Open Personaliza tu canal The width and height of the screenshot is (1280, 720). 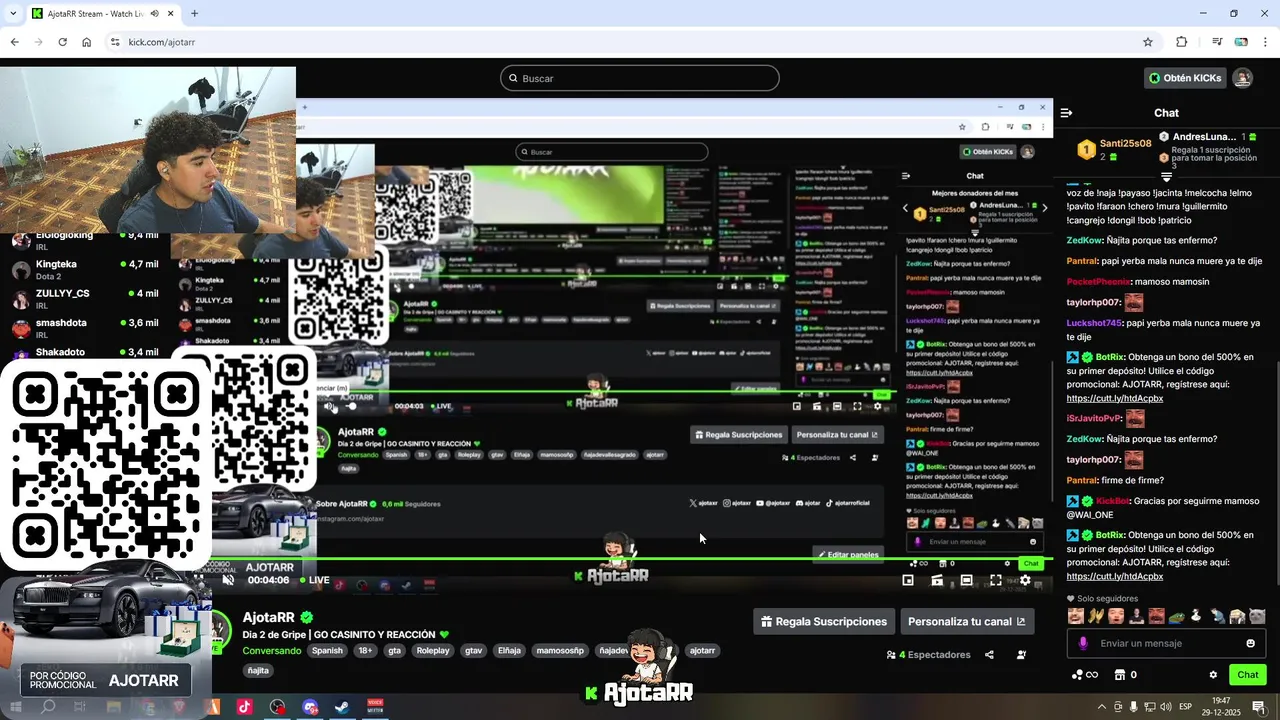tap(967, 621)
